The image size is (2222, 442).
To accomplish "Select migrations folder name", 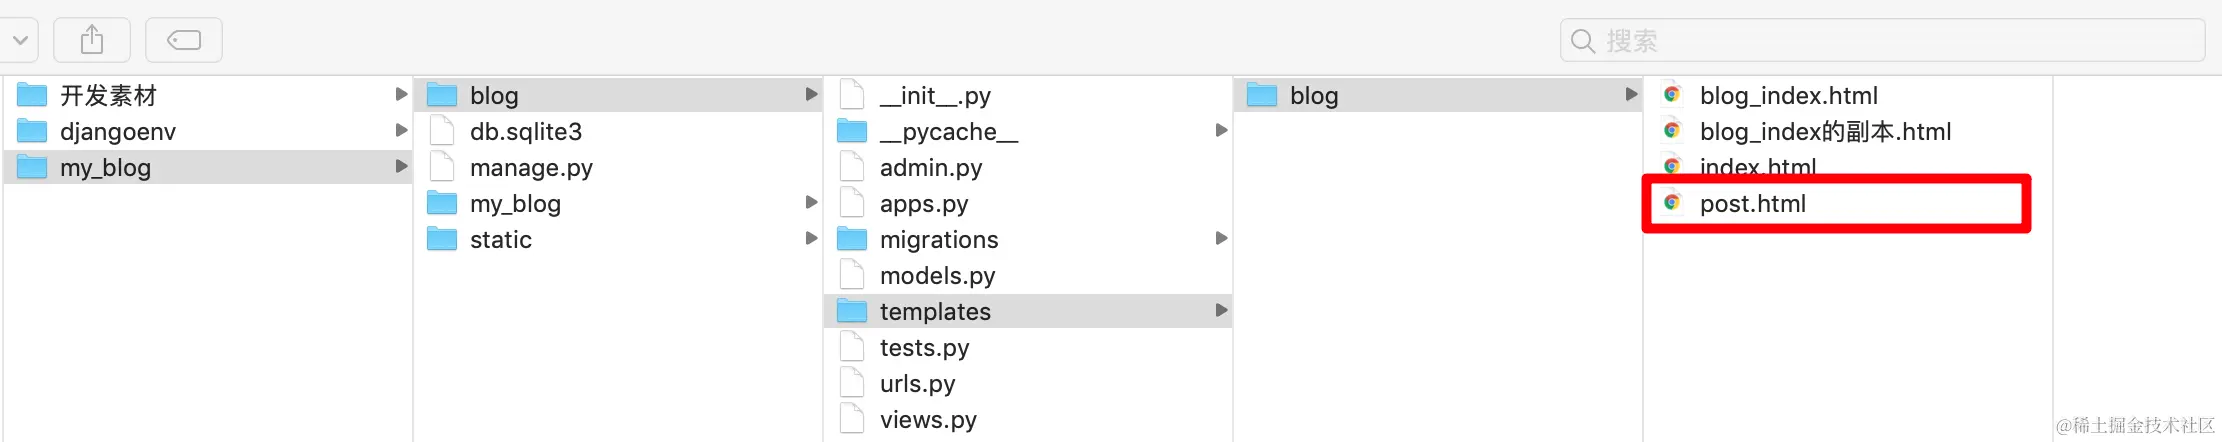I will 939,239.
